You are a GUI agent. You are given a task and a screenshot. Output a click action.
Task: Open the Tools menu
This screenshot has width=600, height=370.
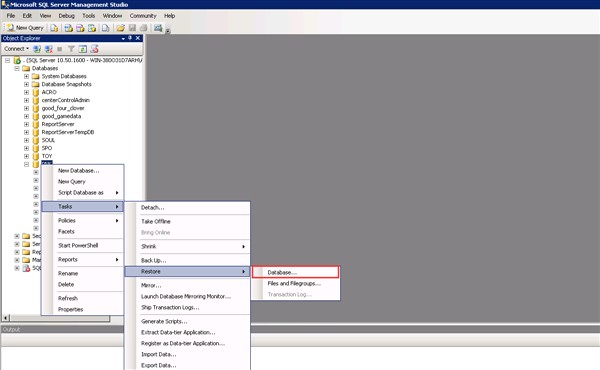pyautogui.click(x=88, y=16)
